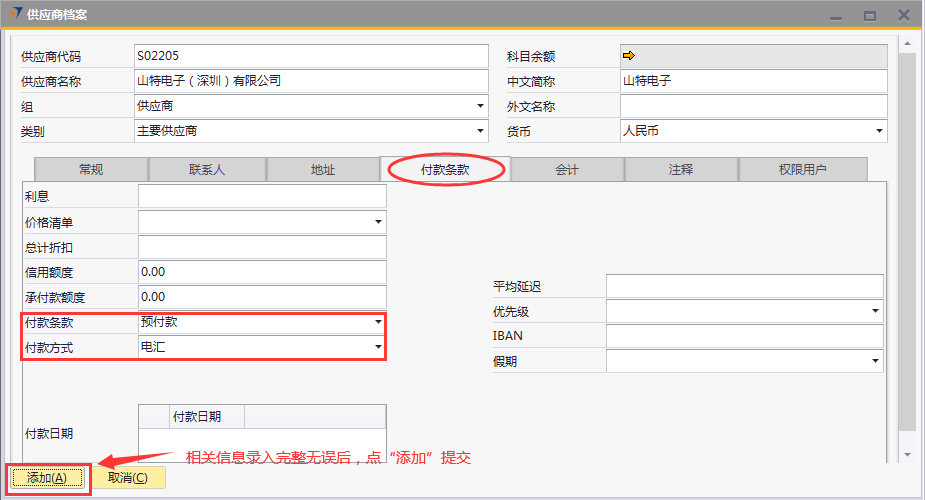Expand the 货币 currency dropdown

[879, 131]
